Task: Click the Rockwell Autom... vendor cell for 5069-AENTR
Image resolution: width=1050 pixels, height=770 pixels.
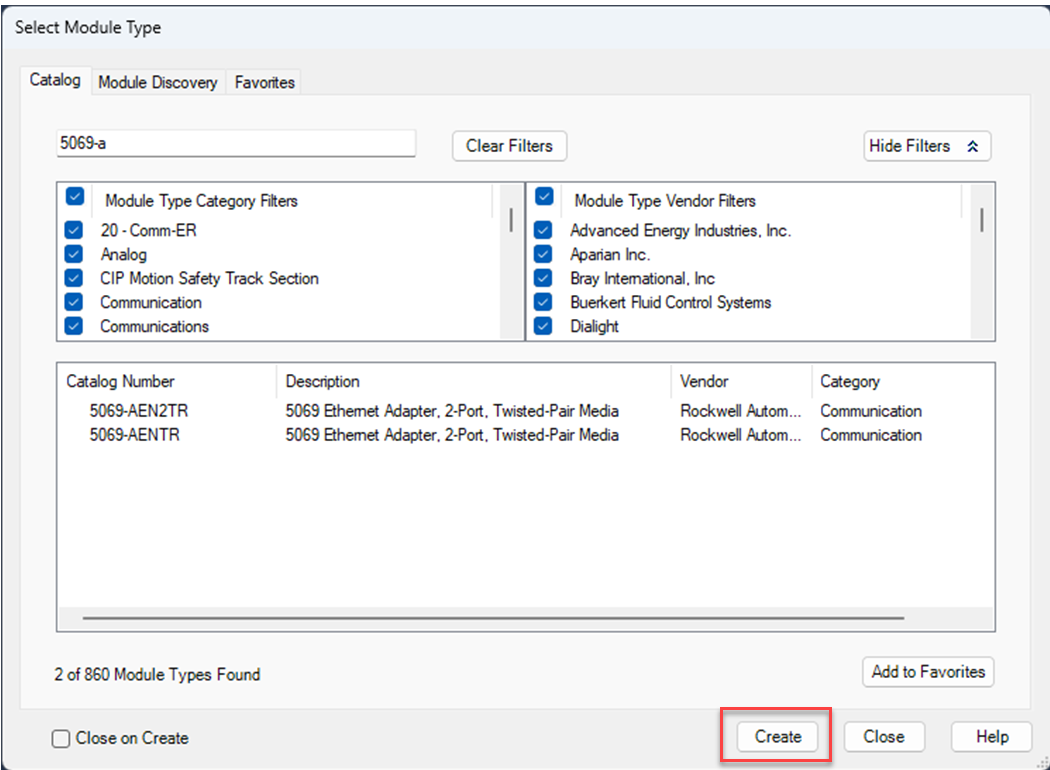Action: [x=741, y=435]
